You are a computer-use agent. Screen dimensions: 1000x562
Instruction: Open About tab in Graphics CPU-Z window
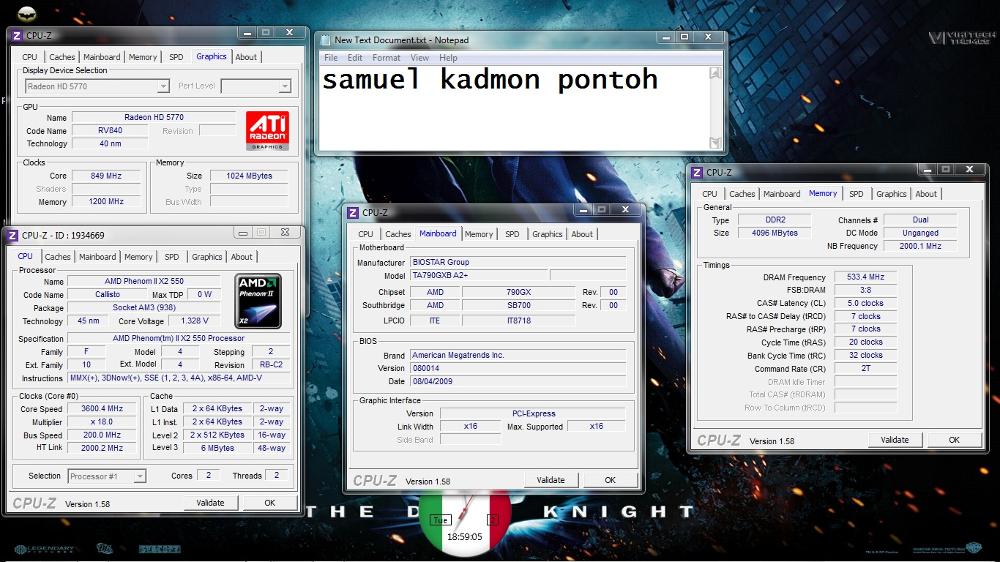246,57
